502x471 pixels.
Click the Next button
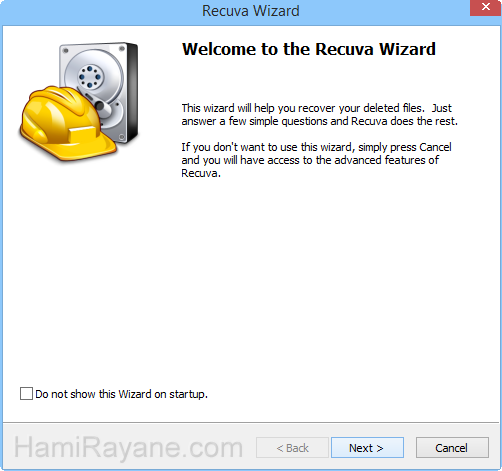click(367, 448)
